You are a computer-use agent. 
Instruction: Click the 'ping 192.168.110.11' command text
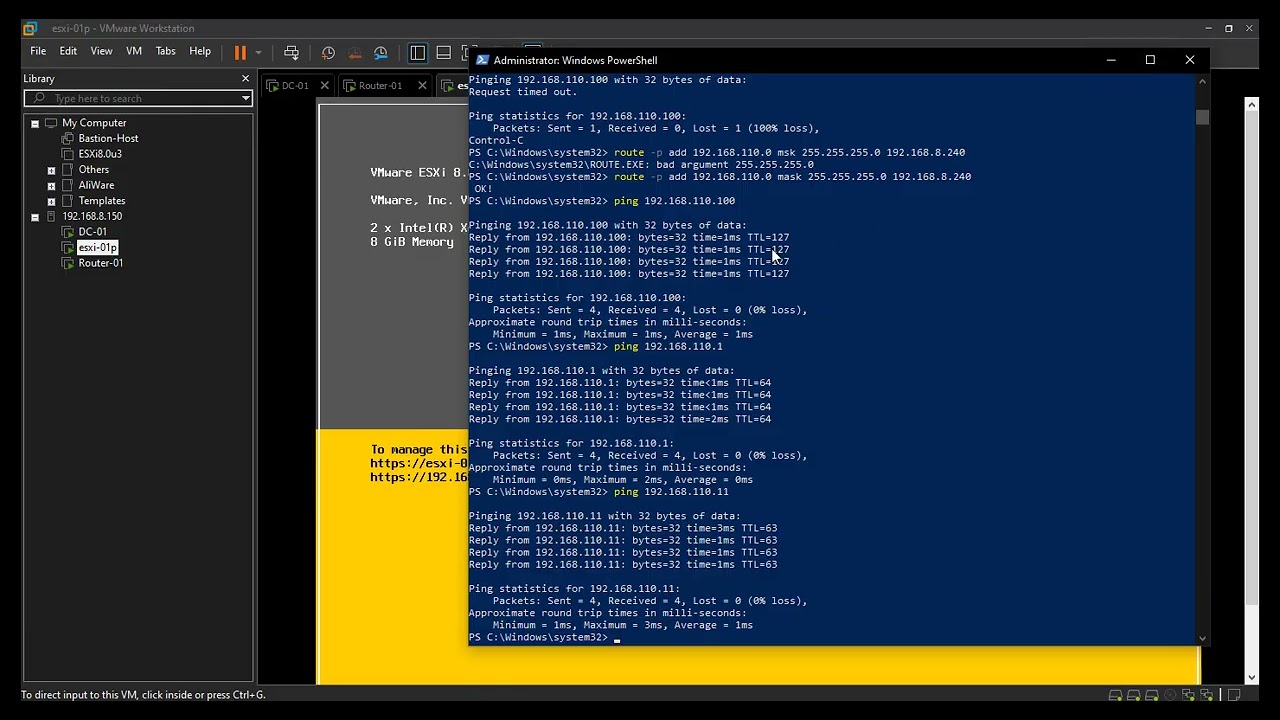tap(671, 492)
